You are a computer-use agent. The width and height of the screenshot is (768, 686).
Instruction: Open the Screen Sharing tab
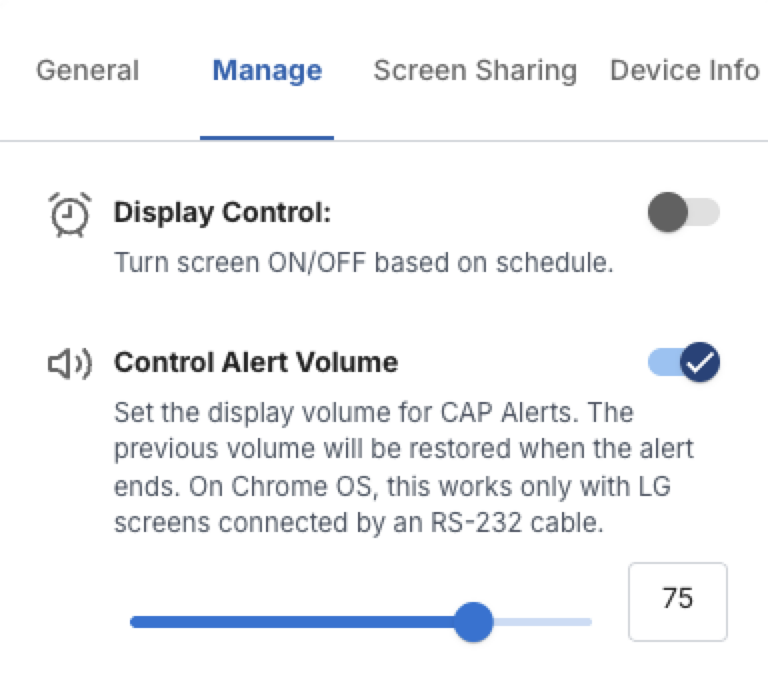pos(475,71)
